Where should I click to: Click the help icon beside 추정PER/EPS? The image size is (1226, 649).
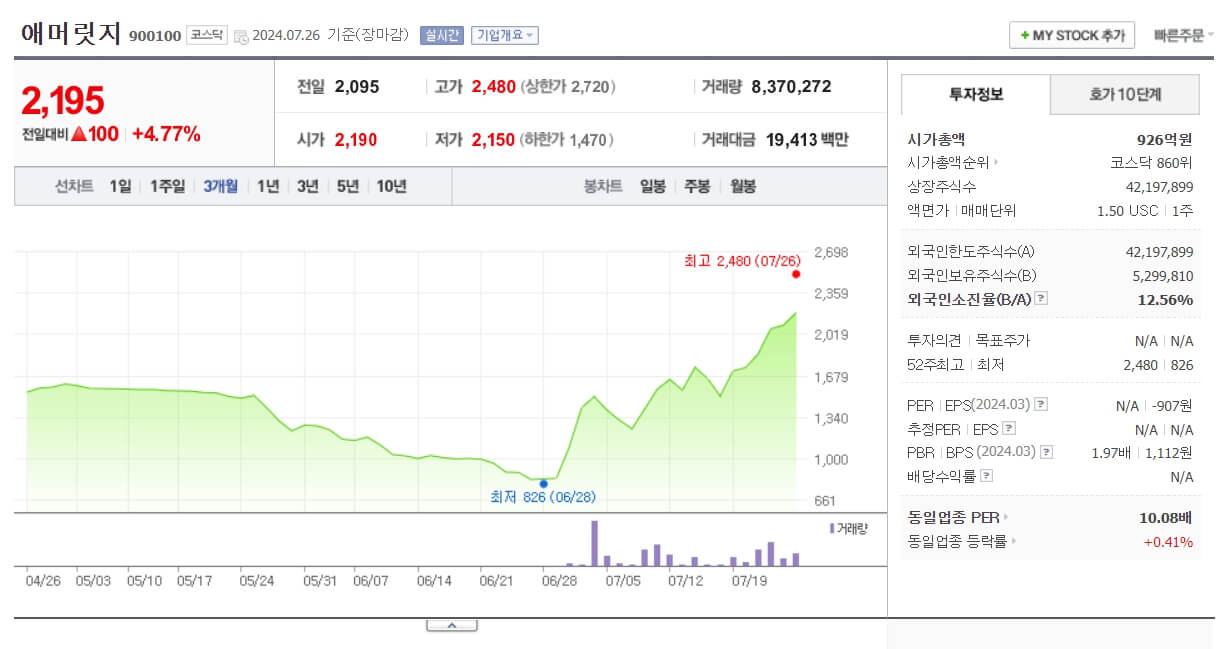pos(1008,427)
